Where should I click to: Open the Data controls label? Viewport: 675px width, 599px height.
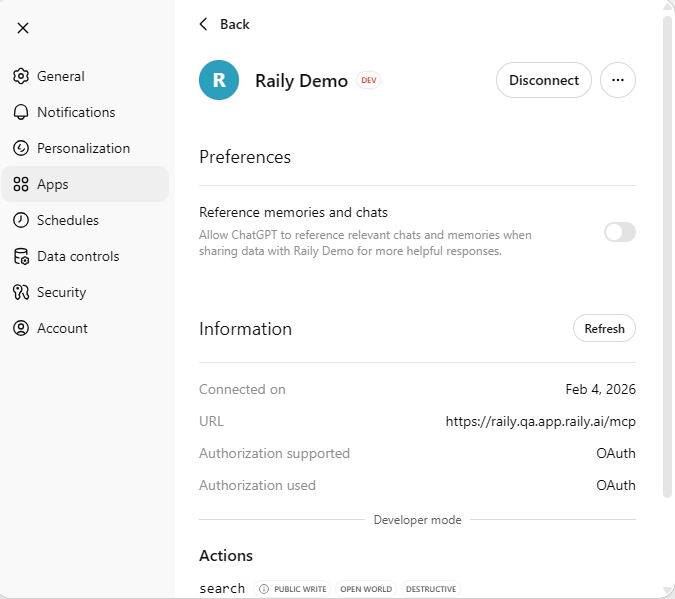(x=78, y=256)
